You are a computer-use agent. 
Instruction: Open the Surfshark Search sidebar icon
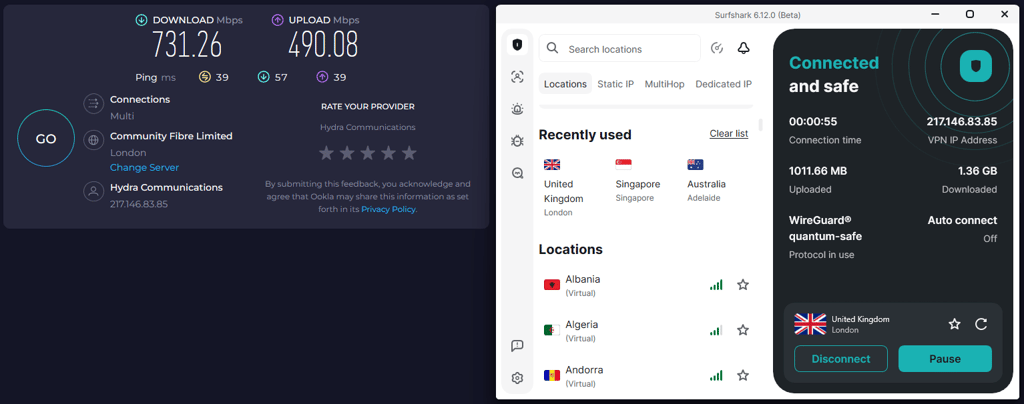click(517, 173)
